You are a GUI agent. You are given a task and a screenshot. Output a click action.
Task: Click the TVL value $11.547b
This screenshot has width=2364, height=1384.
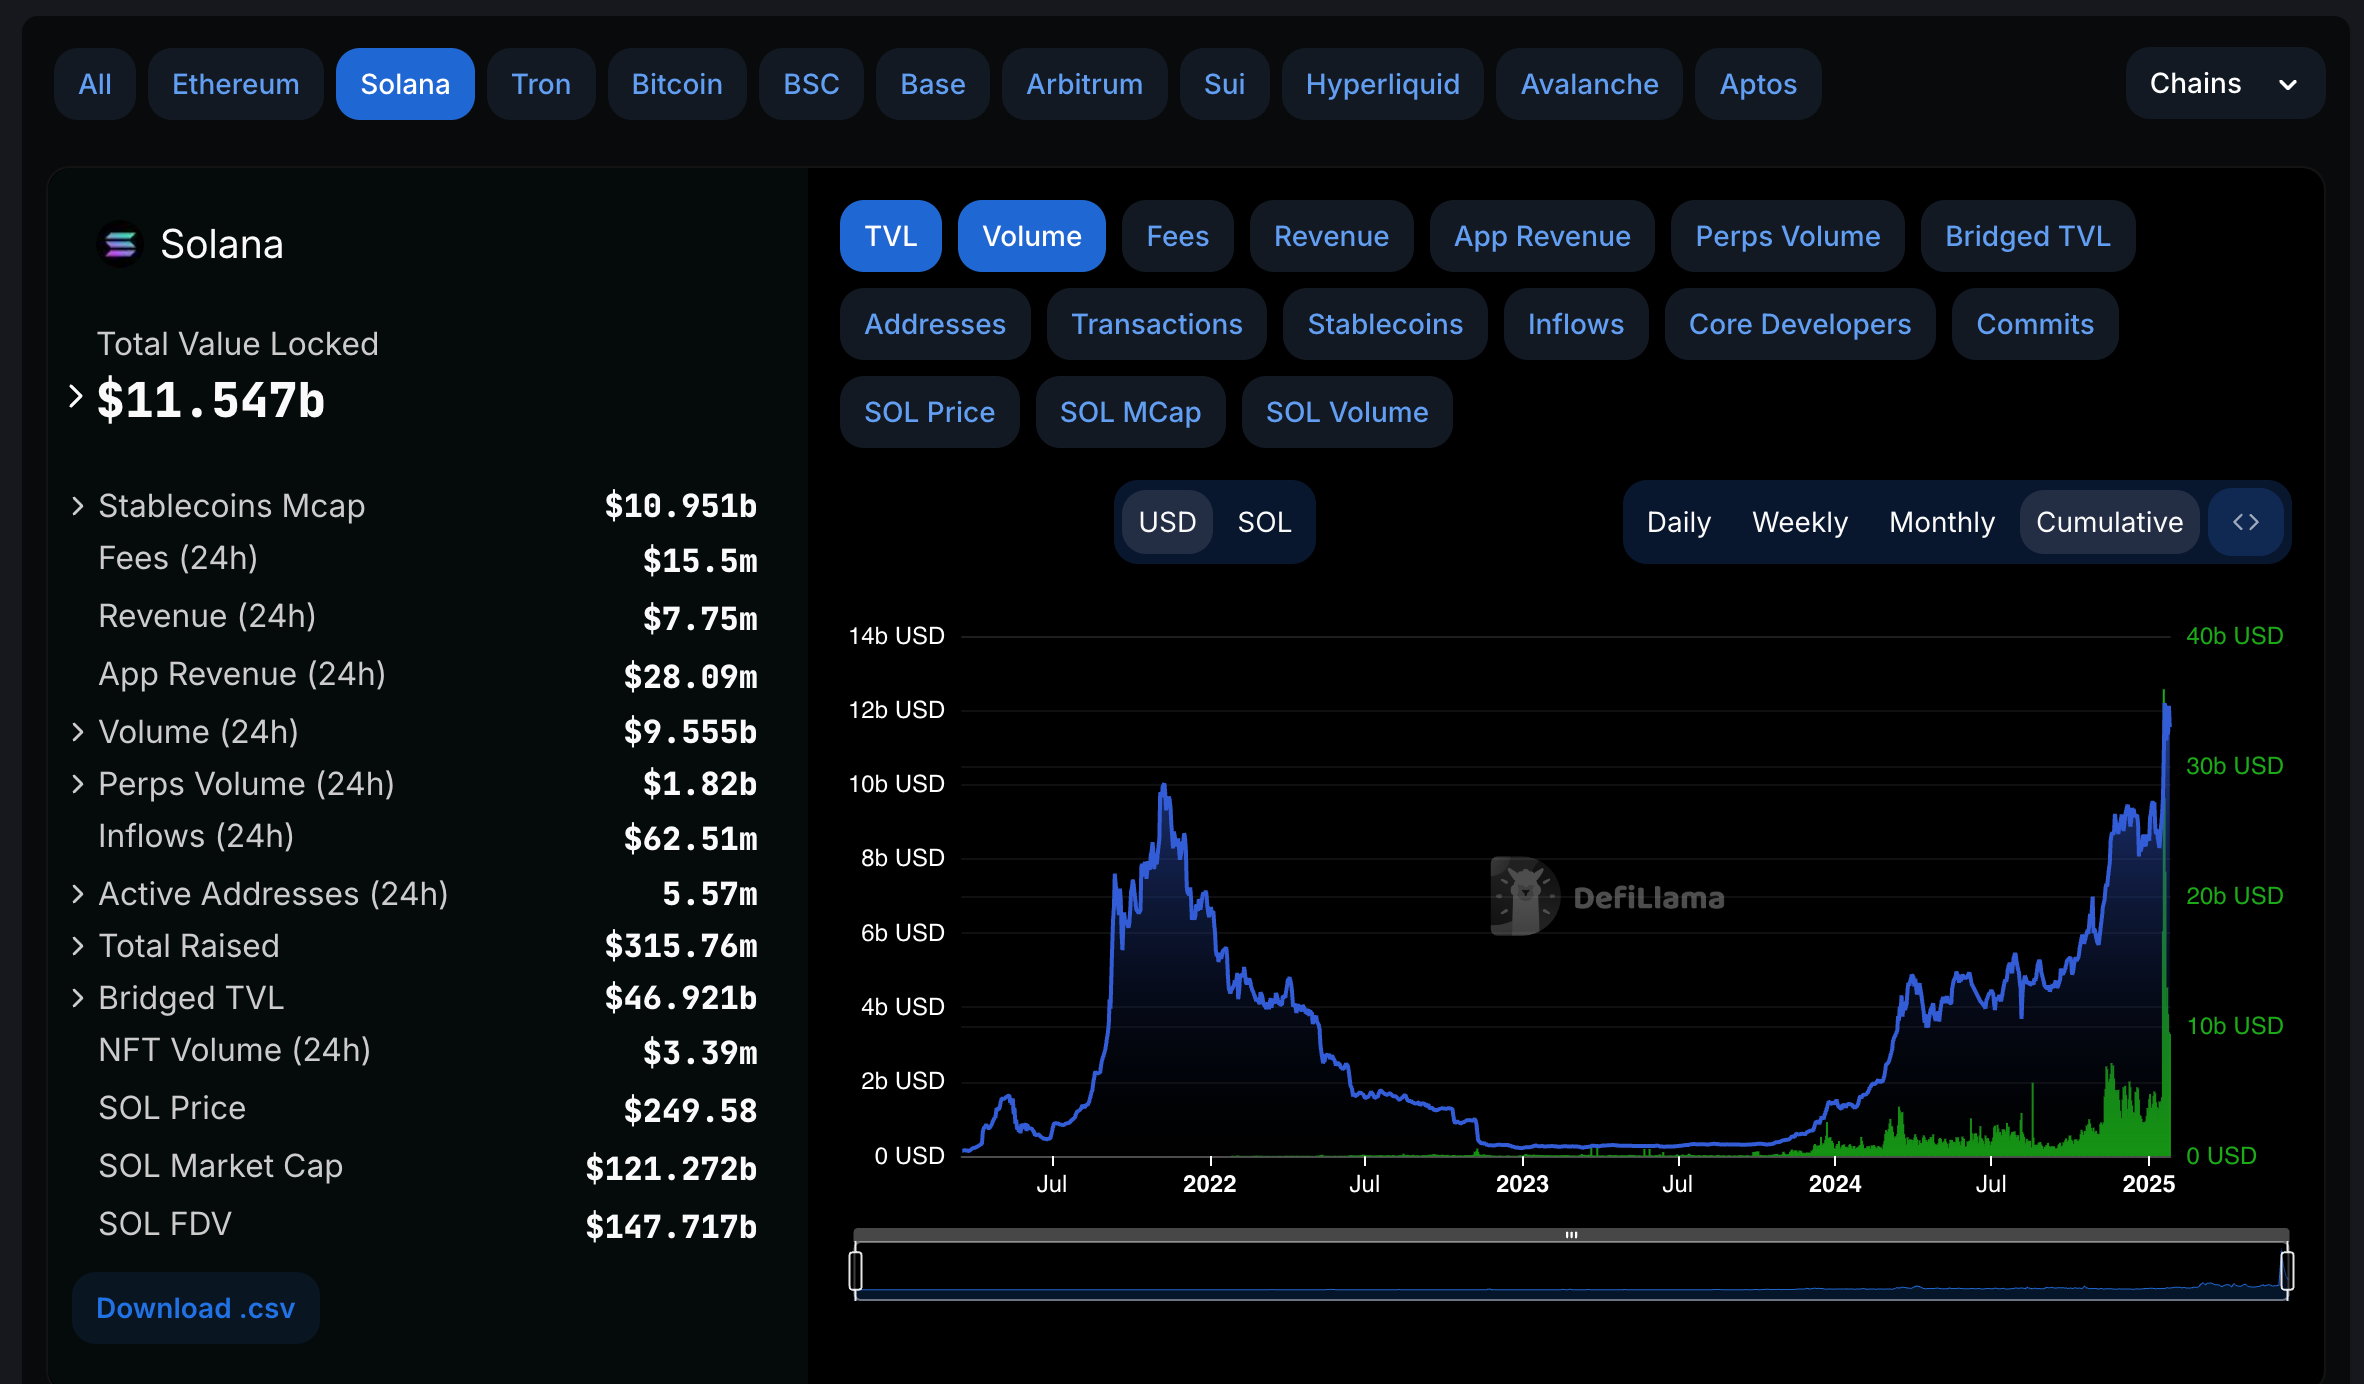211,400
